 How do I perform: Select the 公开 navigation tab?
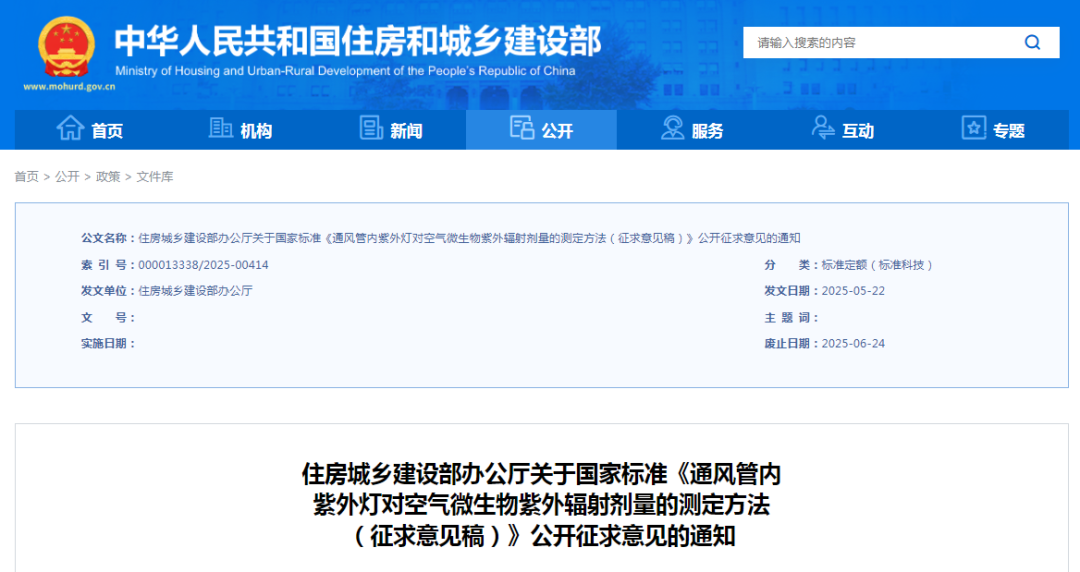(x=541, y=130)
